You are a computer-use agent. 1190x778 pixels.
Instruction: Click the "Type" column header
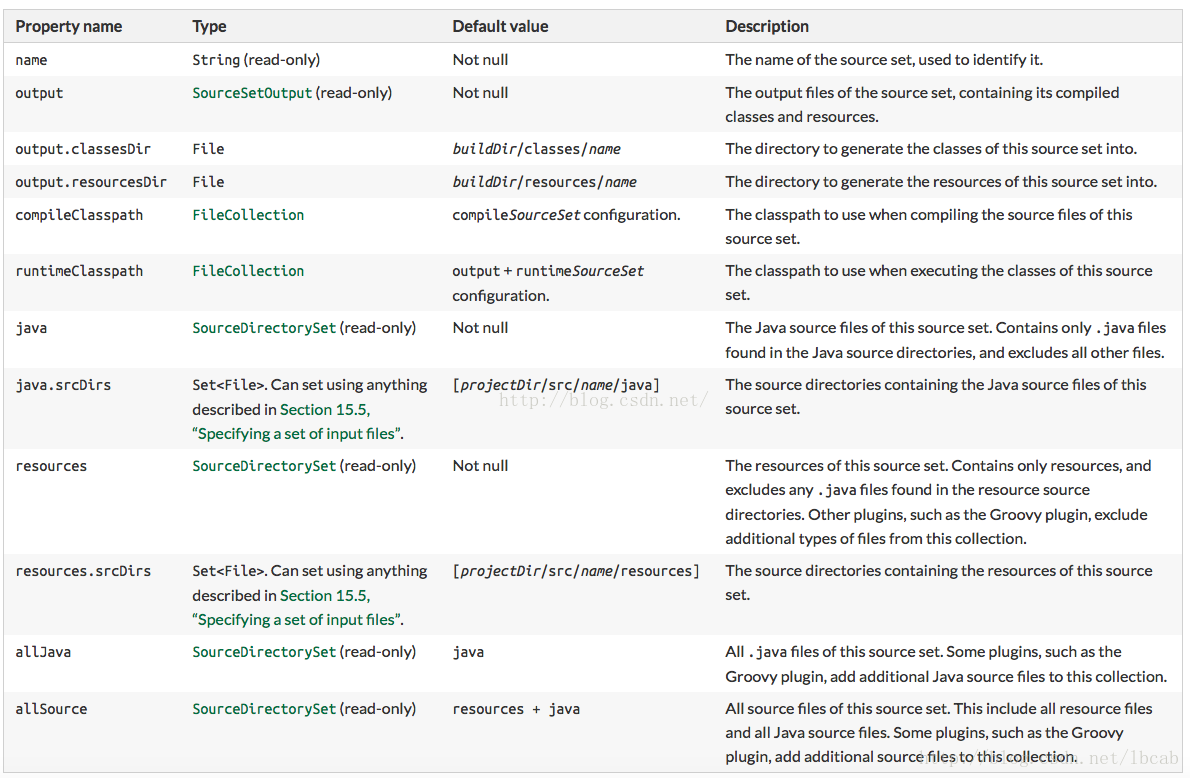pyautogui.click(x=210, y=27)
